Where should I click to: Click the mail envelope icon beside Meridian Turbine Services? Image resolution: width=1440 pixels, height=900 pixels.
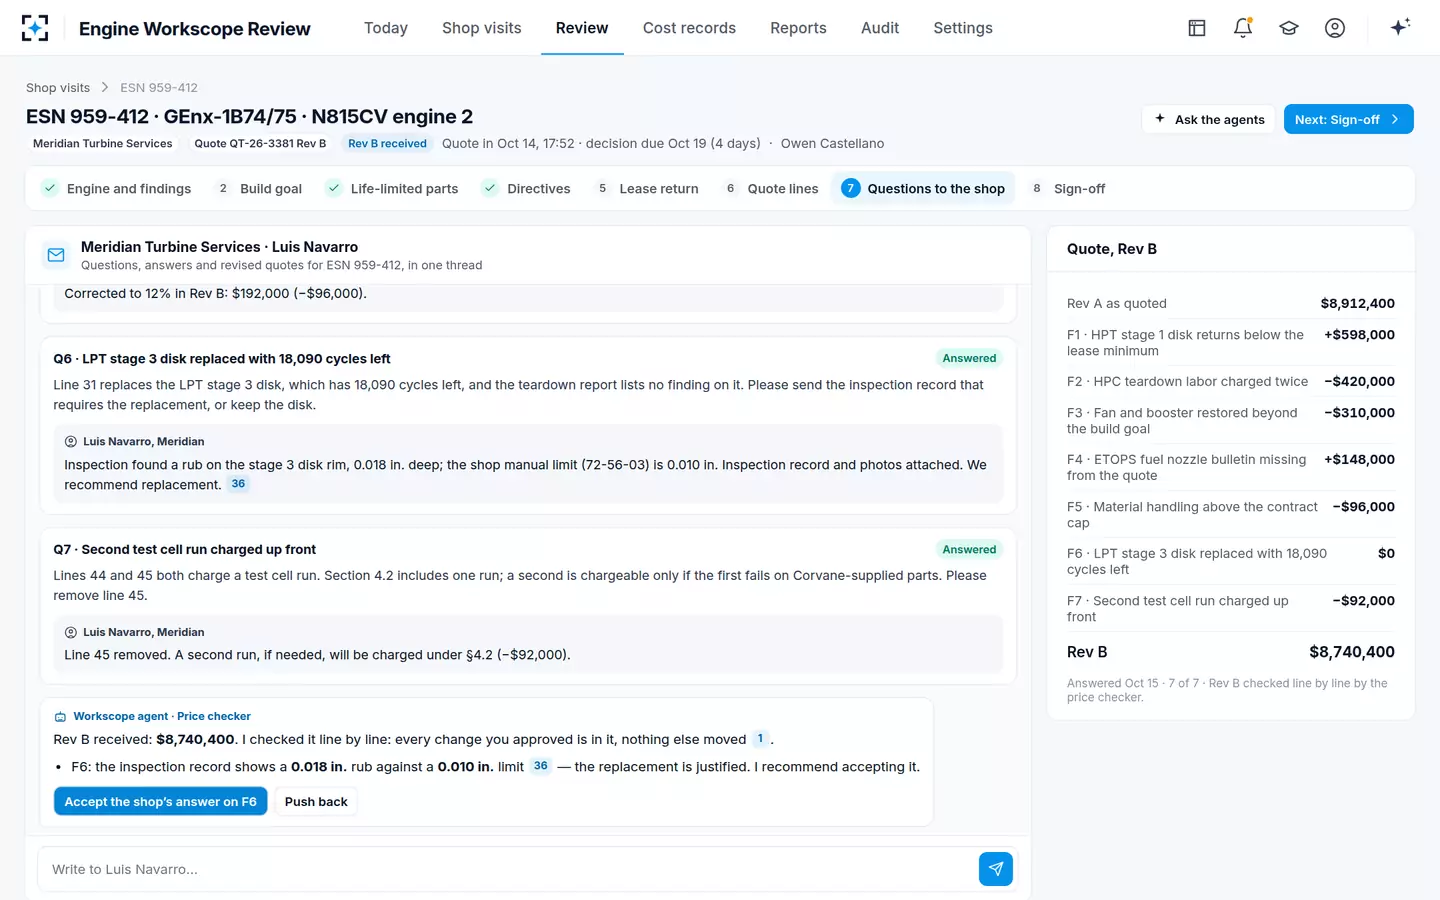point(56,255)
